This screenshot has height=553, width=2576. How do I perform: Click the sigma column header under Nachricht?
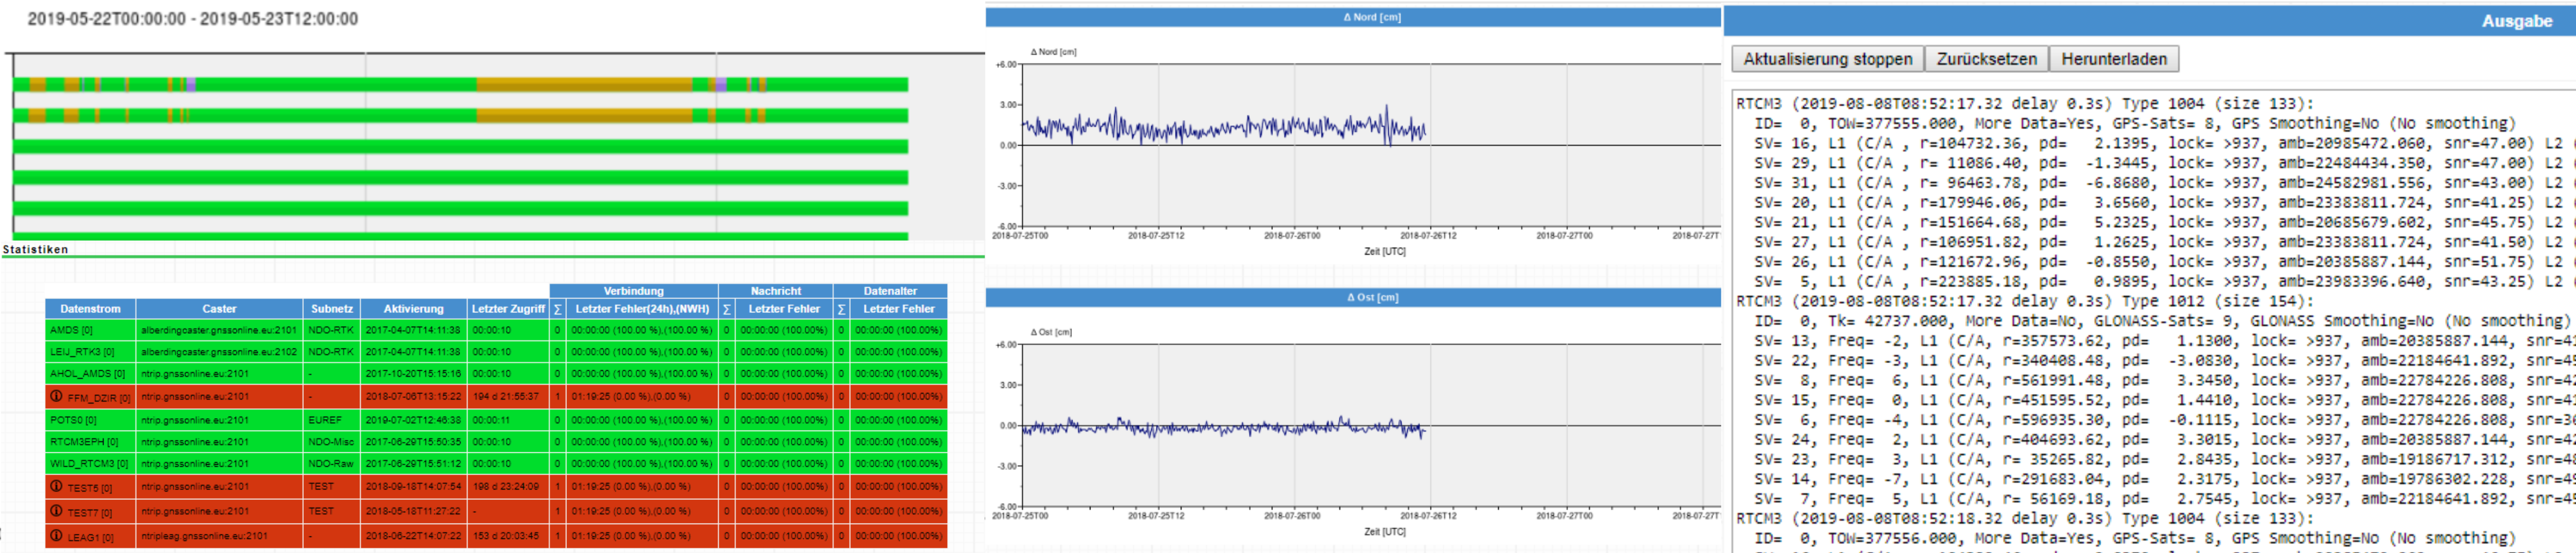(x=727, y=309)
